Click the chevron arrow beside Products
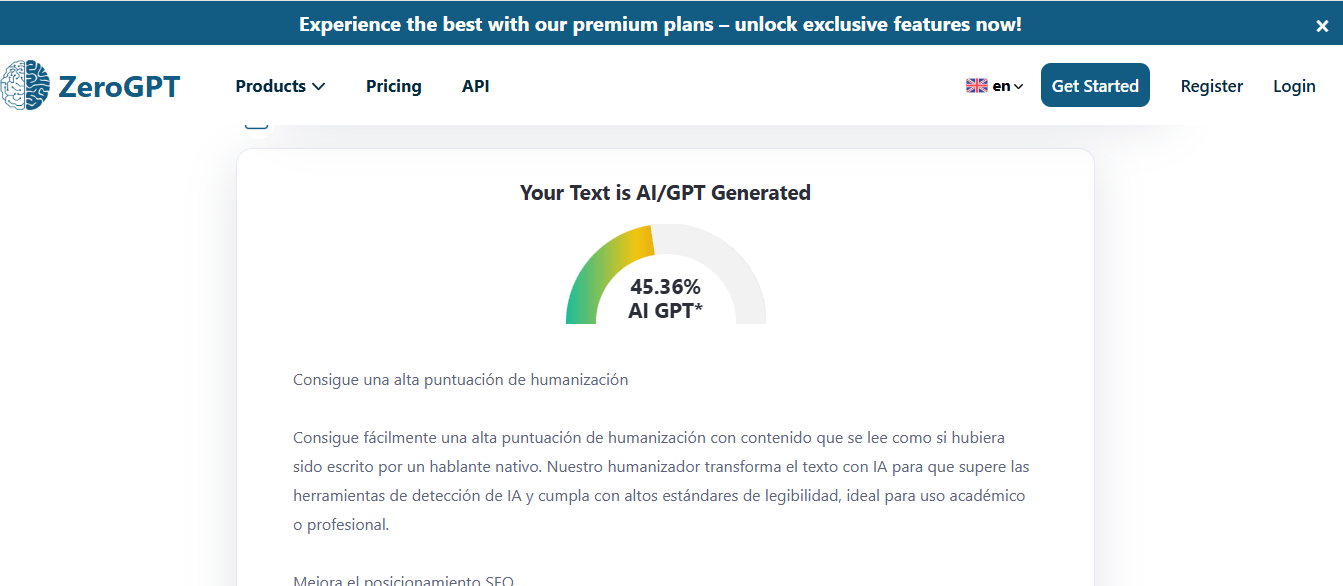1343x586 pixels. [x=319, y=87]
